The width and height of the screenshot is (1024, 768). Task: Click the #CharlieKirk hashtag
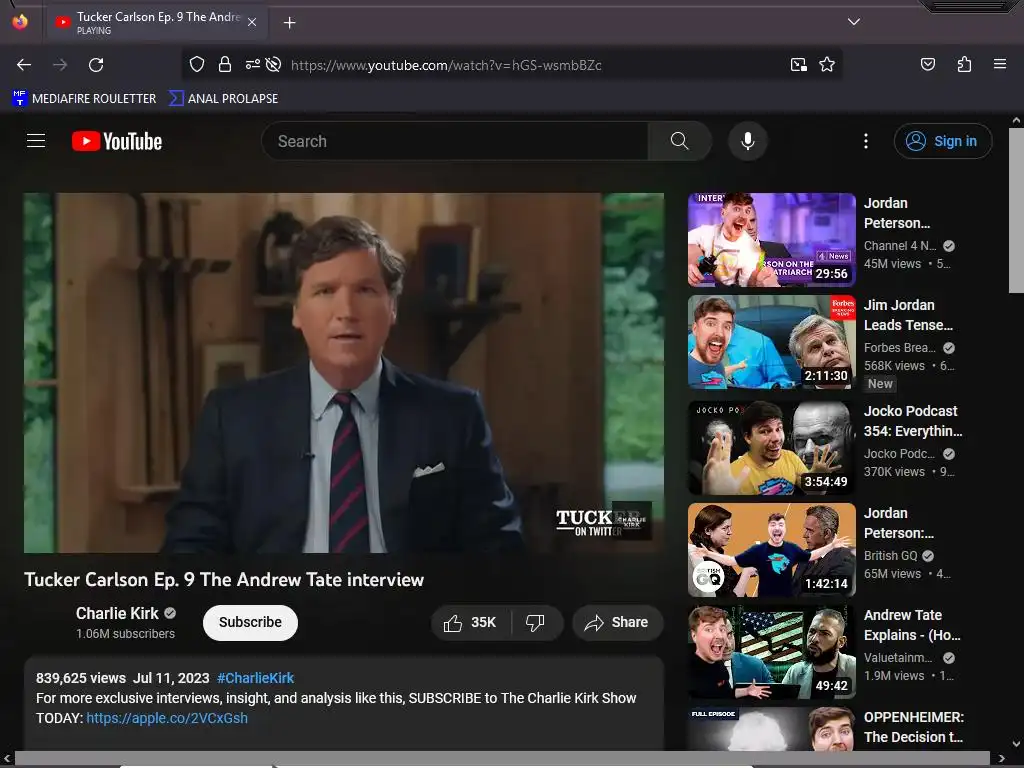(x=255, y=678)
